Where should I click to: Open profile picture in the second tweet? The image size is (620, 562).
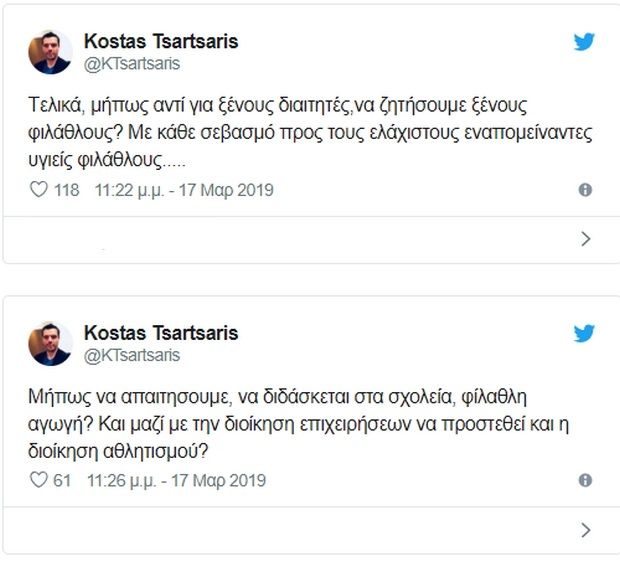[50, 342]
